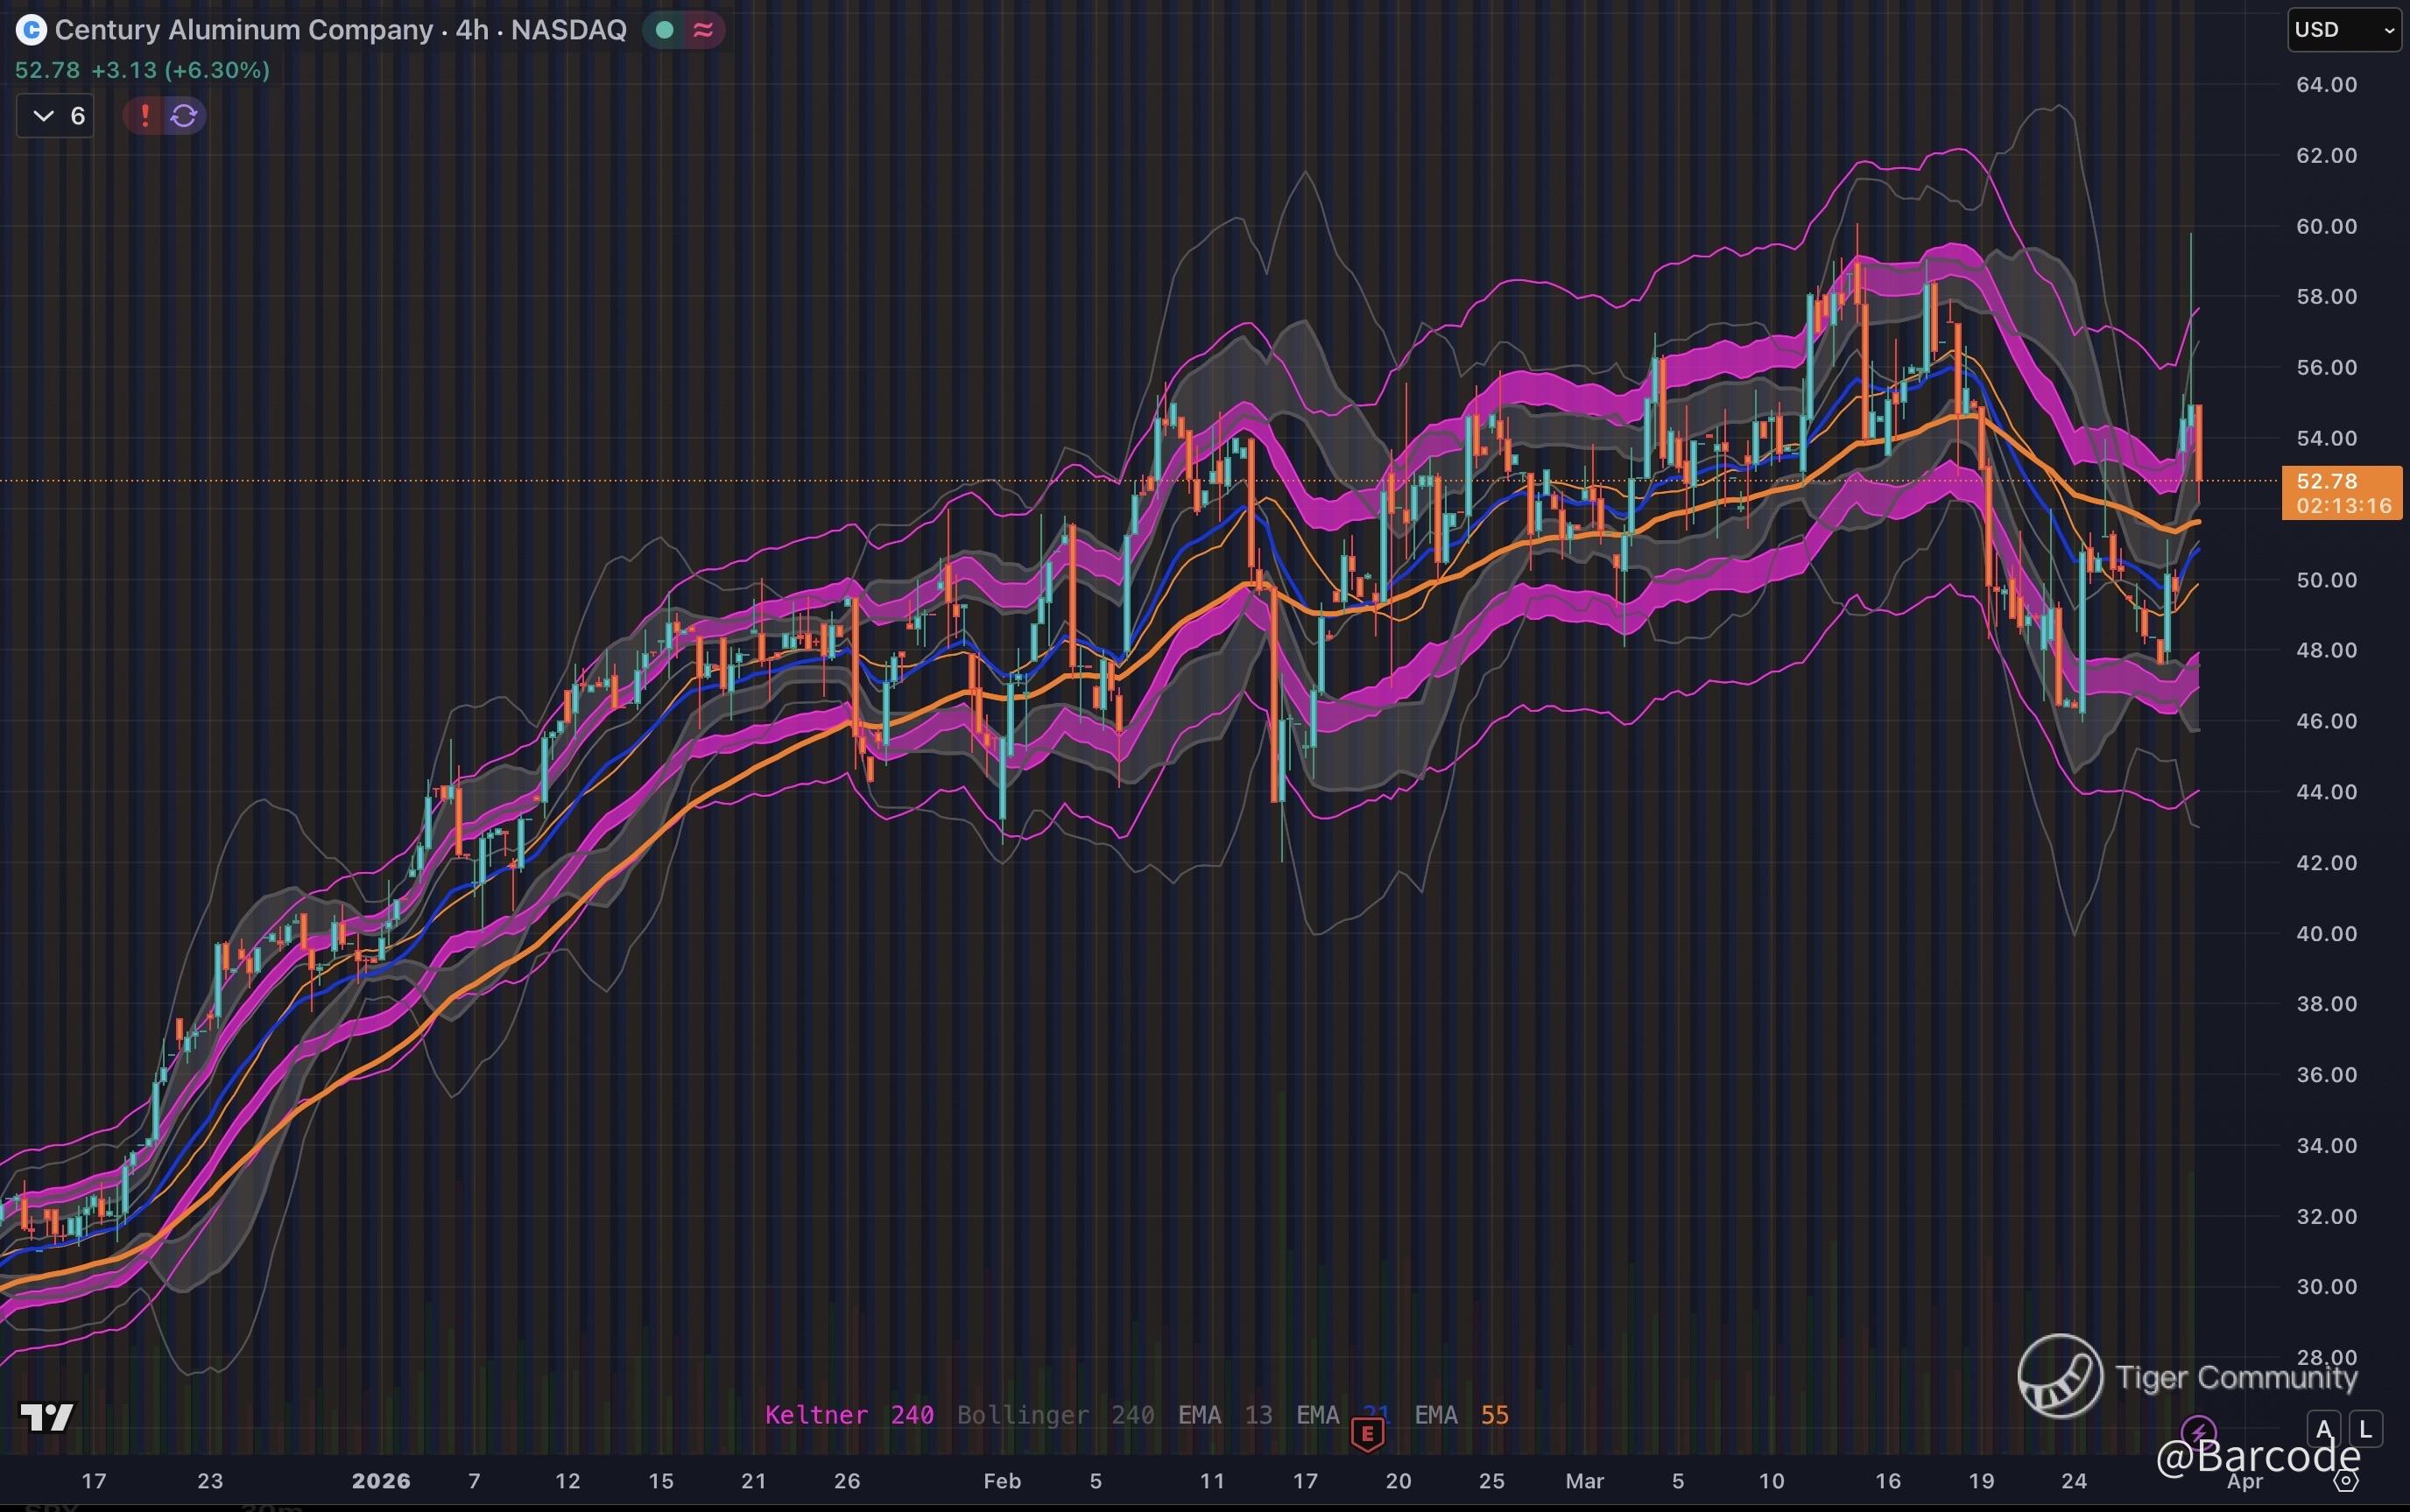Click the Century Aluminum Company symbol title
Screen dimensions: 2410x1512
pos(243,30)
